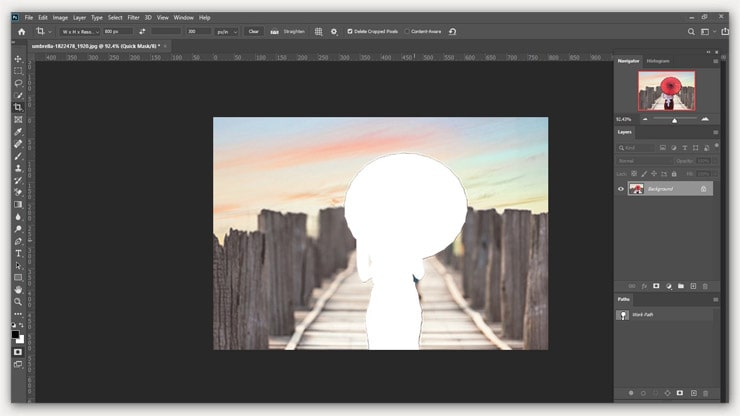Viewport: 740px width, 416px height.
Task: Open the px/in resolution unit dropdown
Action: [226, 32]
